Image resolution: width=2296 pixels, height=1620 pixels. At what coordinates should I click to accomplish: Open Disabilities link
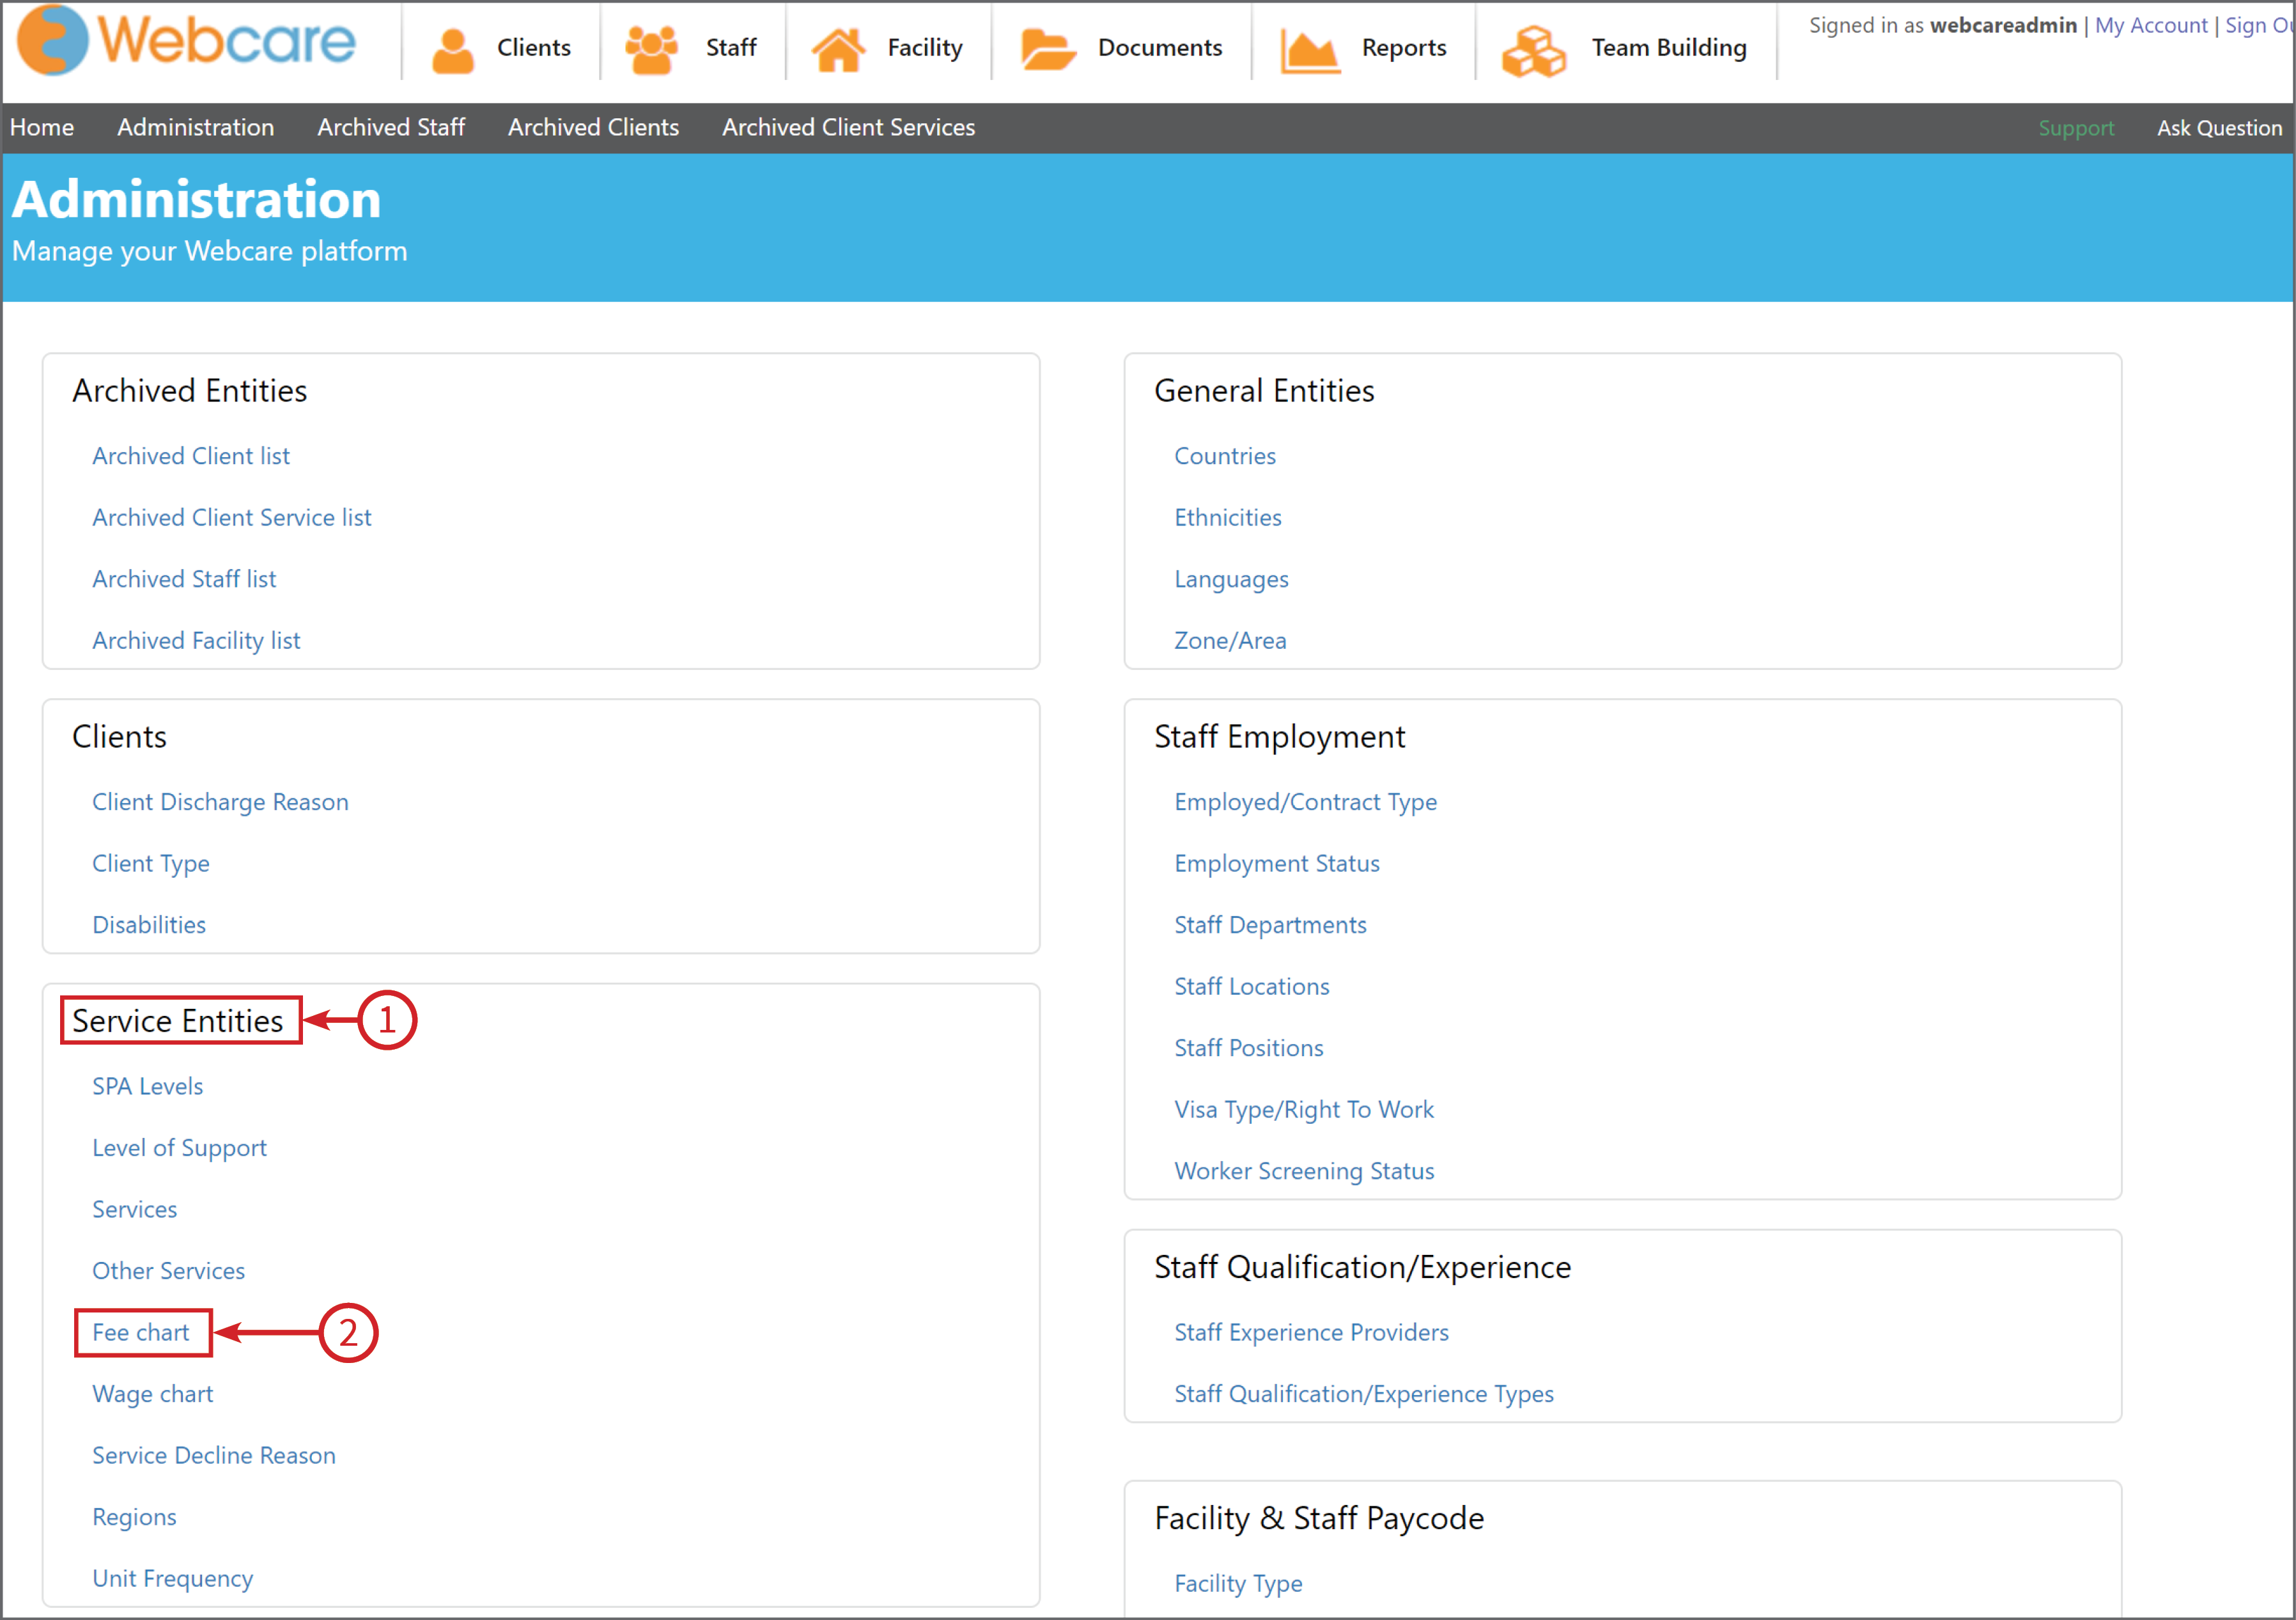[149, 925]
